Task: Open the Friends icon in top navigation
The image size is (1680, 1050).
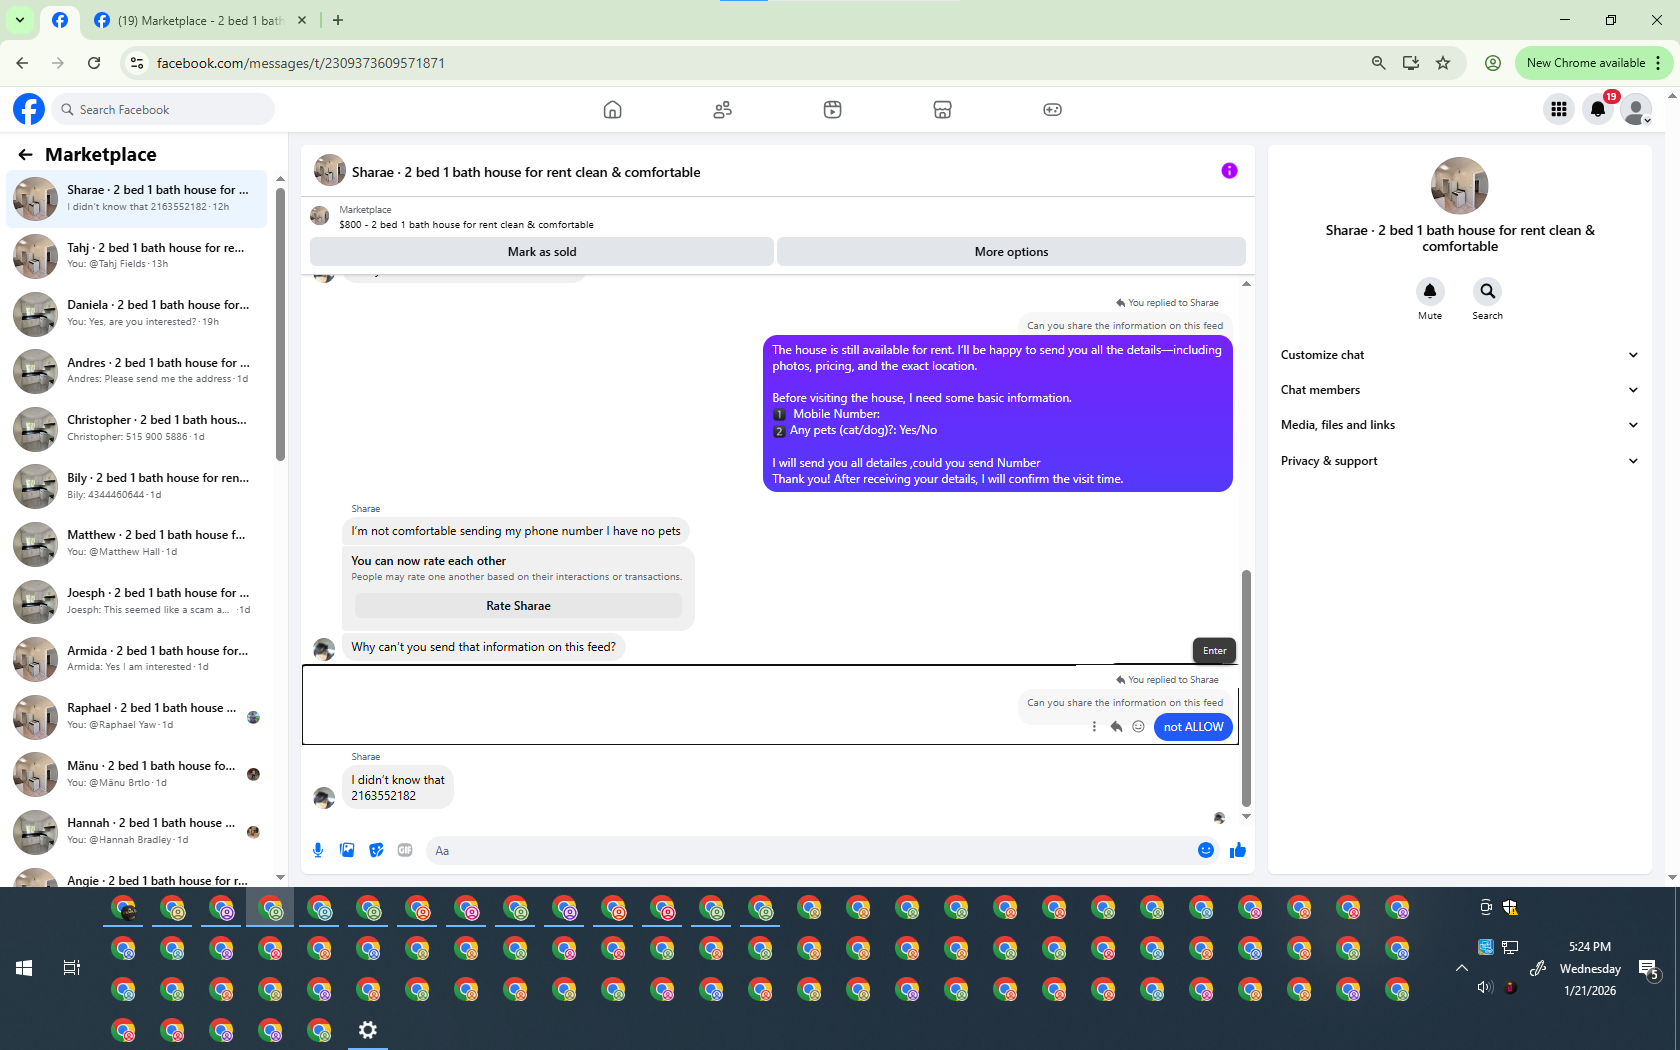Action: [722, 110]
